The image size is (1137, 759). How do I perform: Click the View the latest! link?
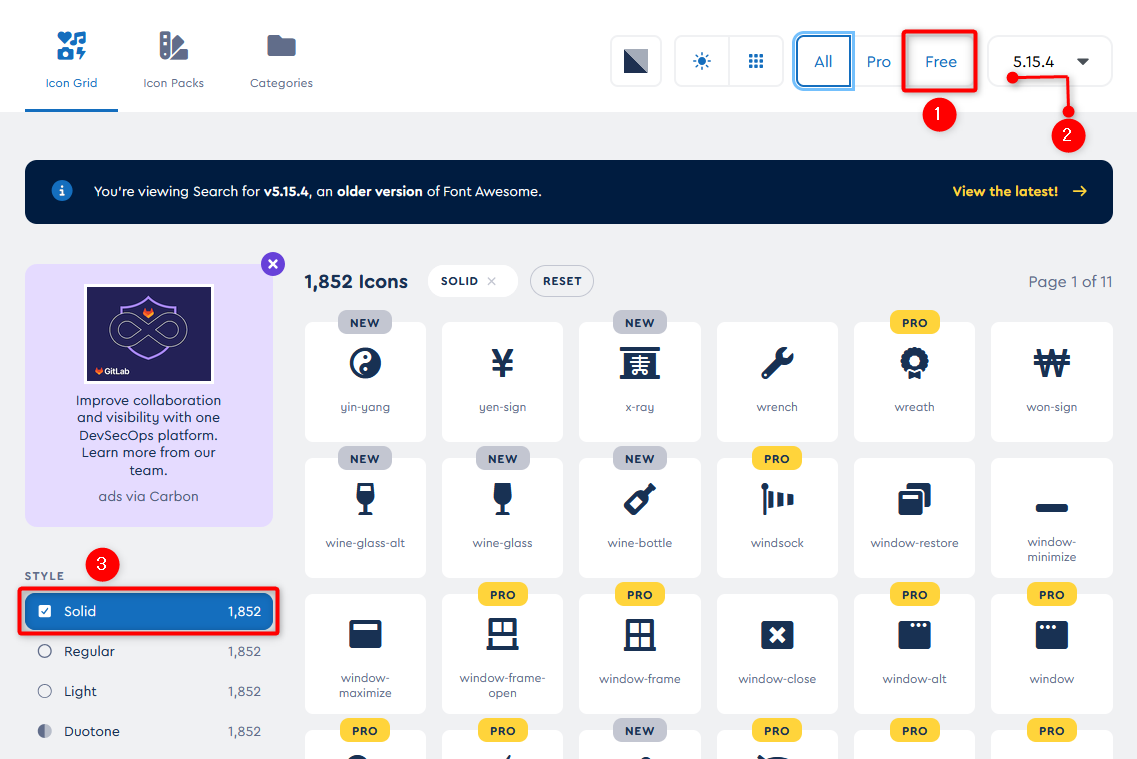point(1020,191)
